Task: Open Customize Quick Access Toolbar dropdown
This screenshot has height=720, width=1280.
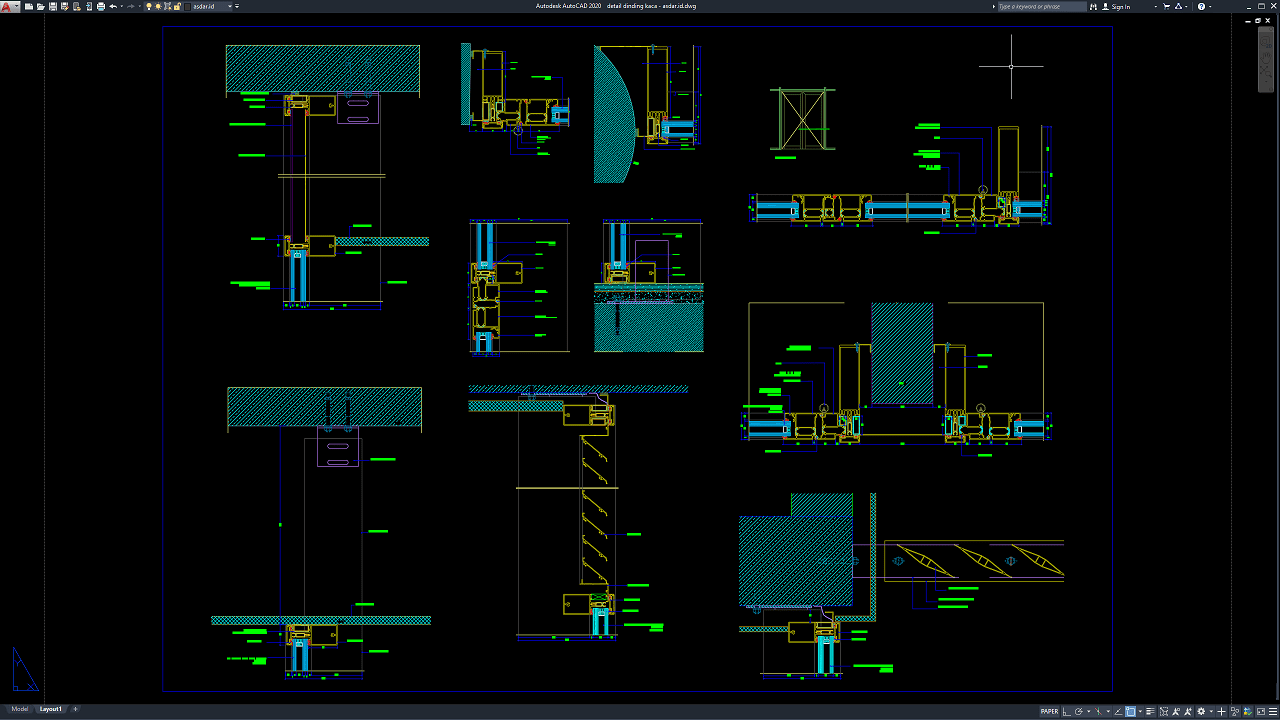Action: tap(237, 6)
